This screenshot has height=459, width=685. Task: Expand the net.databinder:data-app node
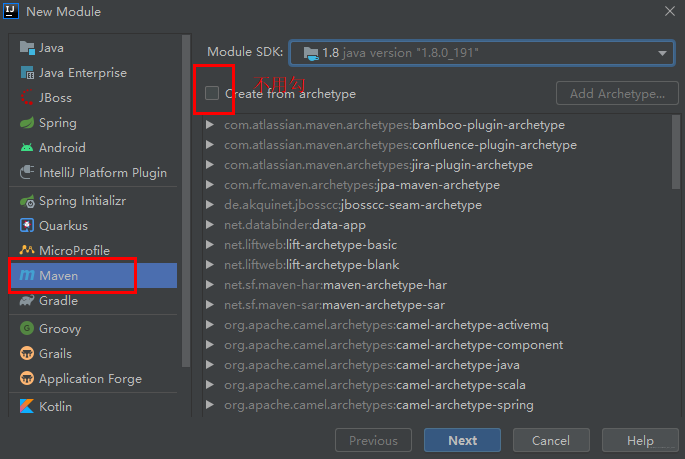pos(210,225)
